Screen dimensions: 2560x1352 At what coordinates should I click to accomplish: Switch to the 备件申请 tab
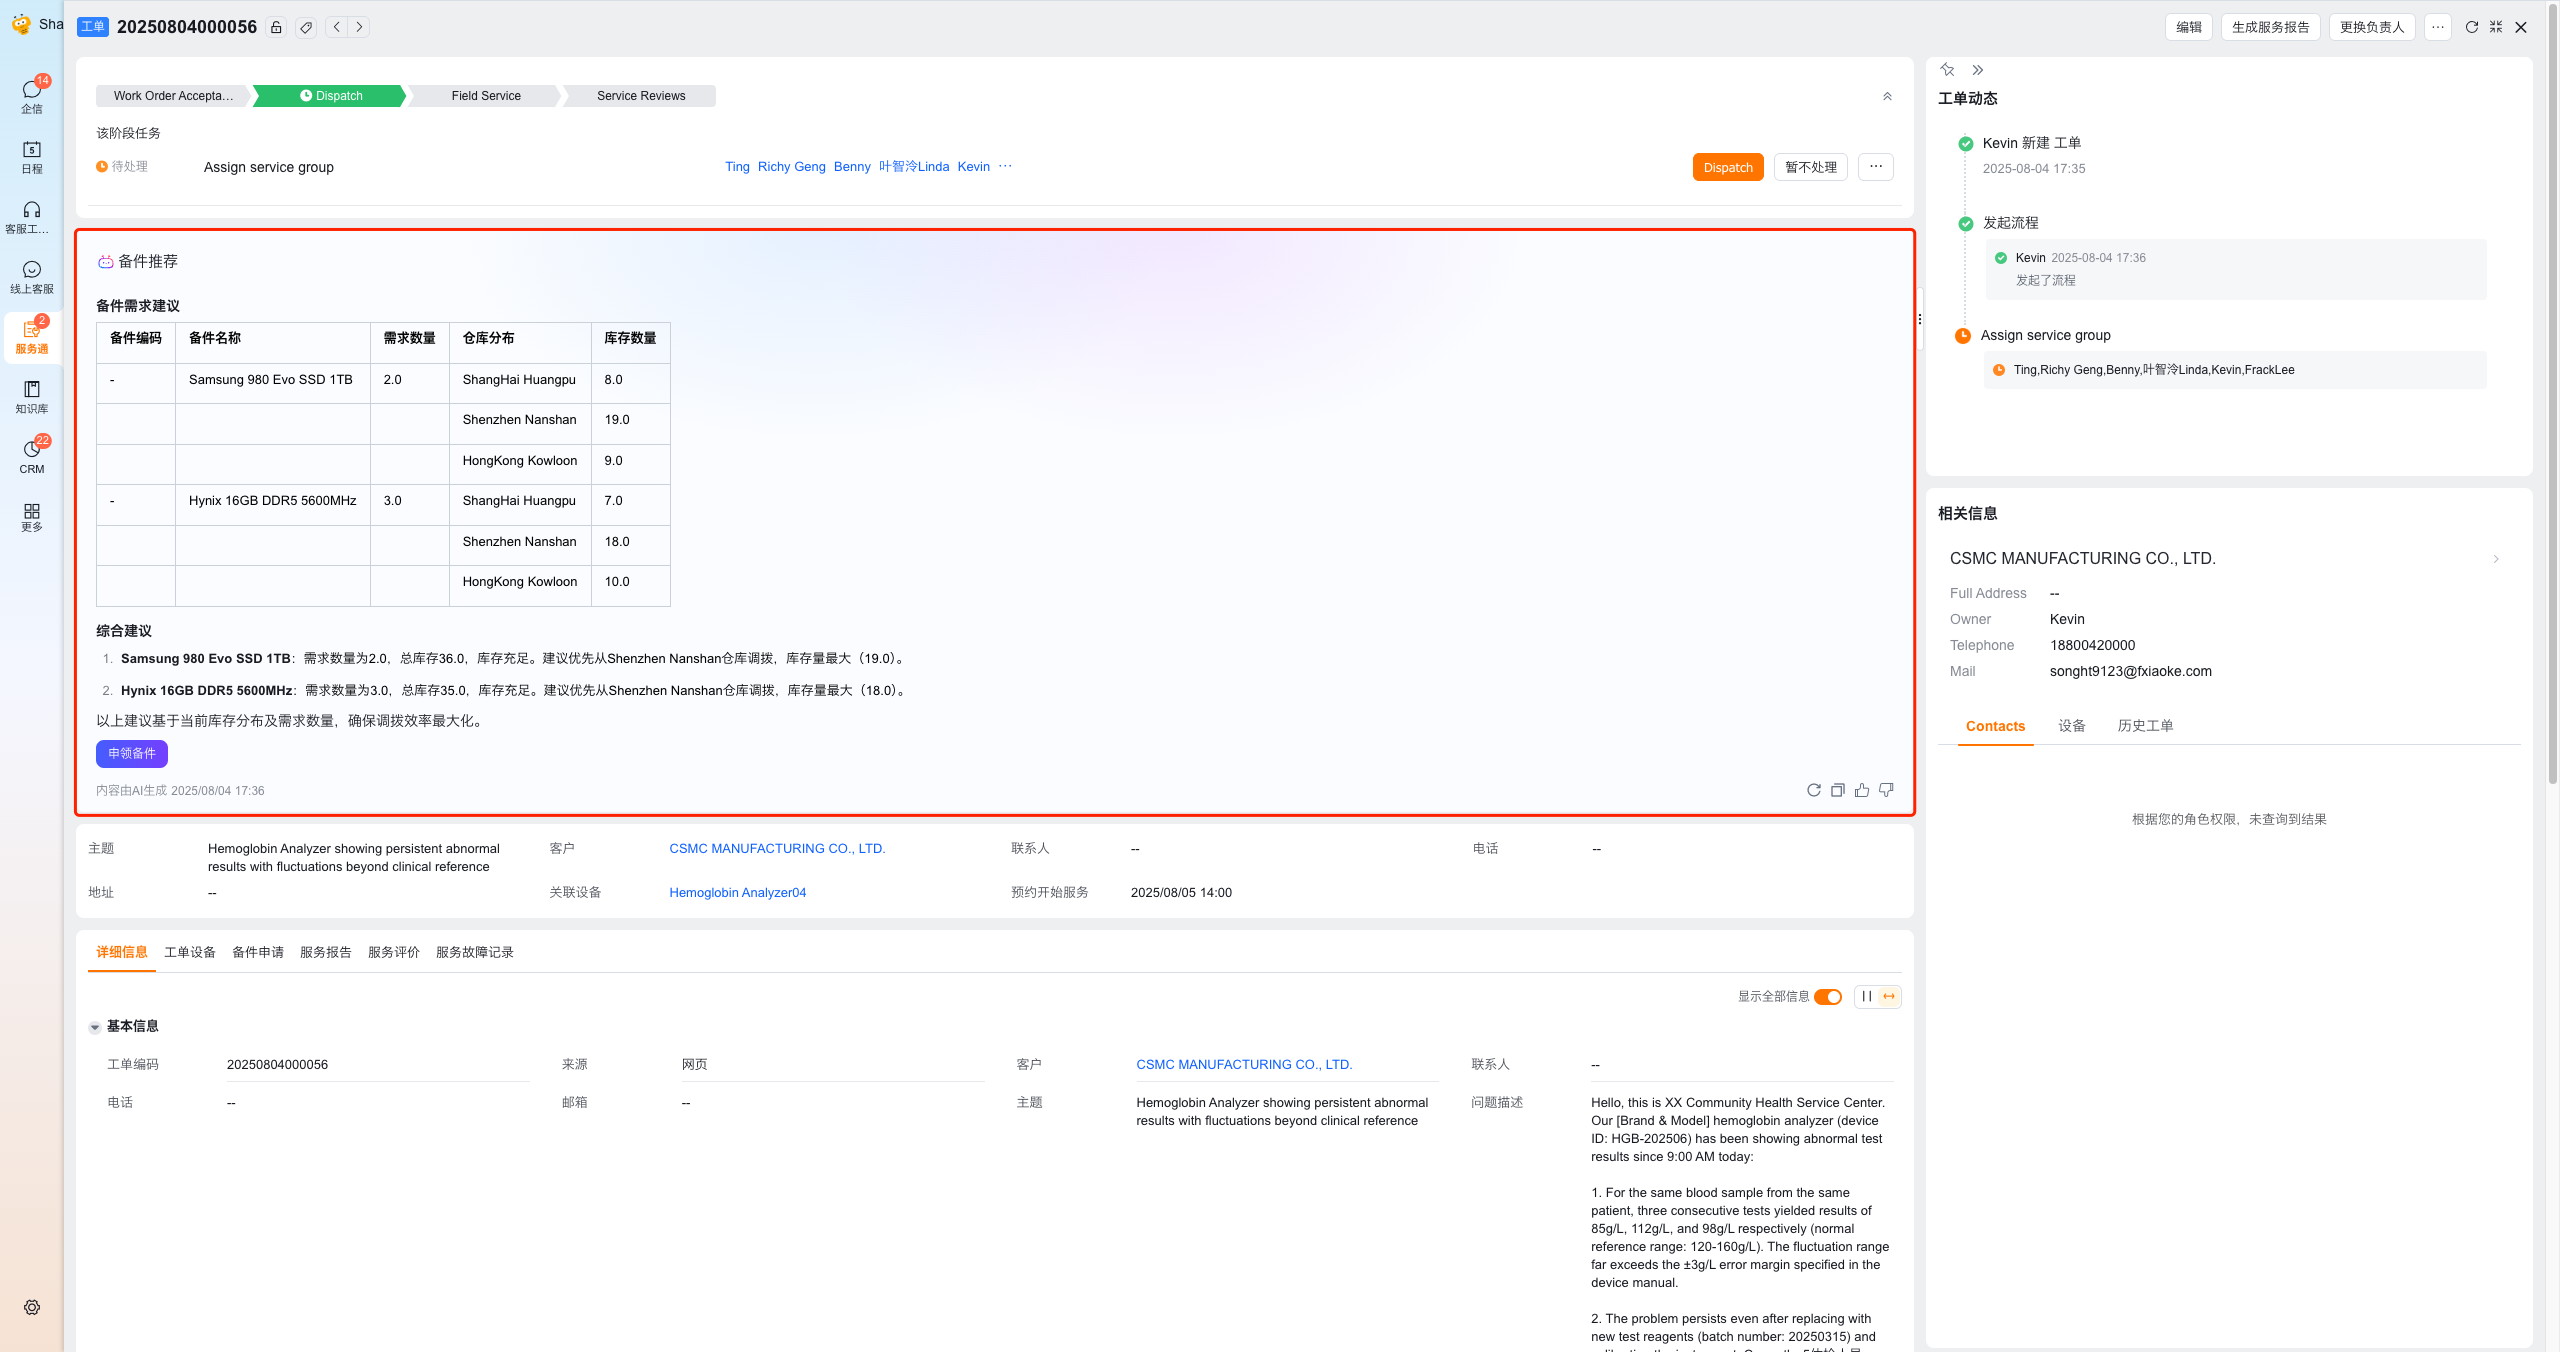(x=258, y=952)
